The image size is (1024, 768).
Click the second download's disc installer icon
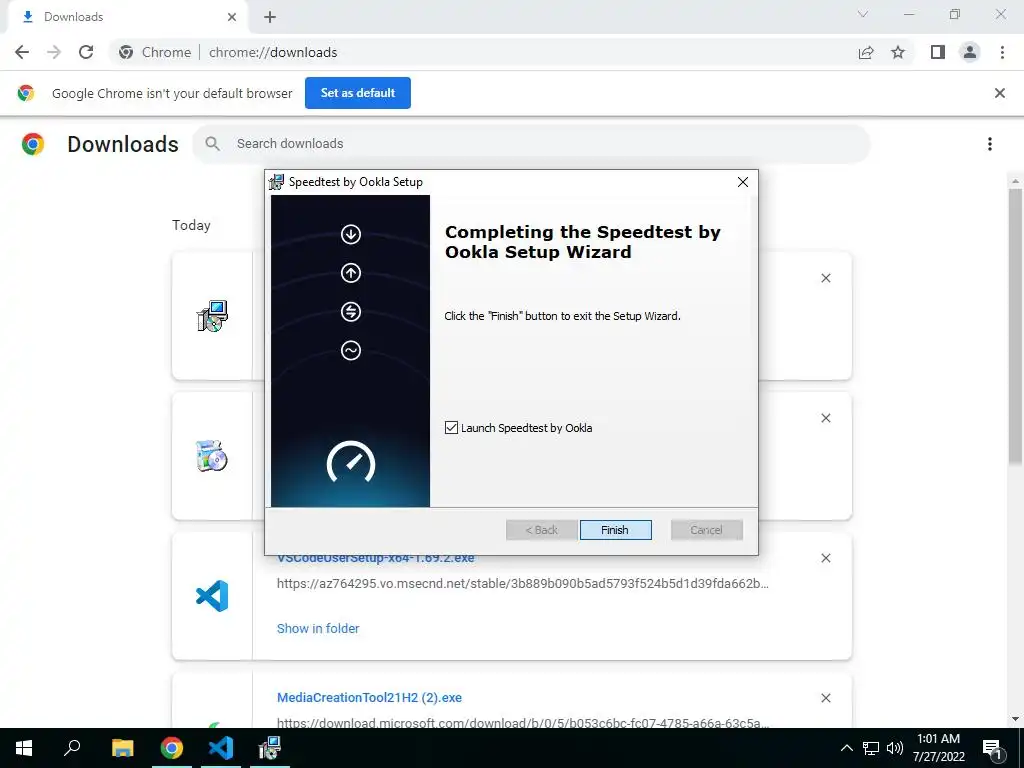tap(212, 456)
